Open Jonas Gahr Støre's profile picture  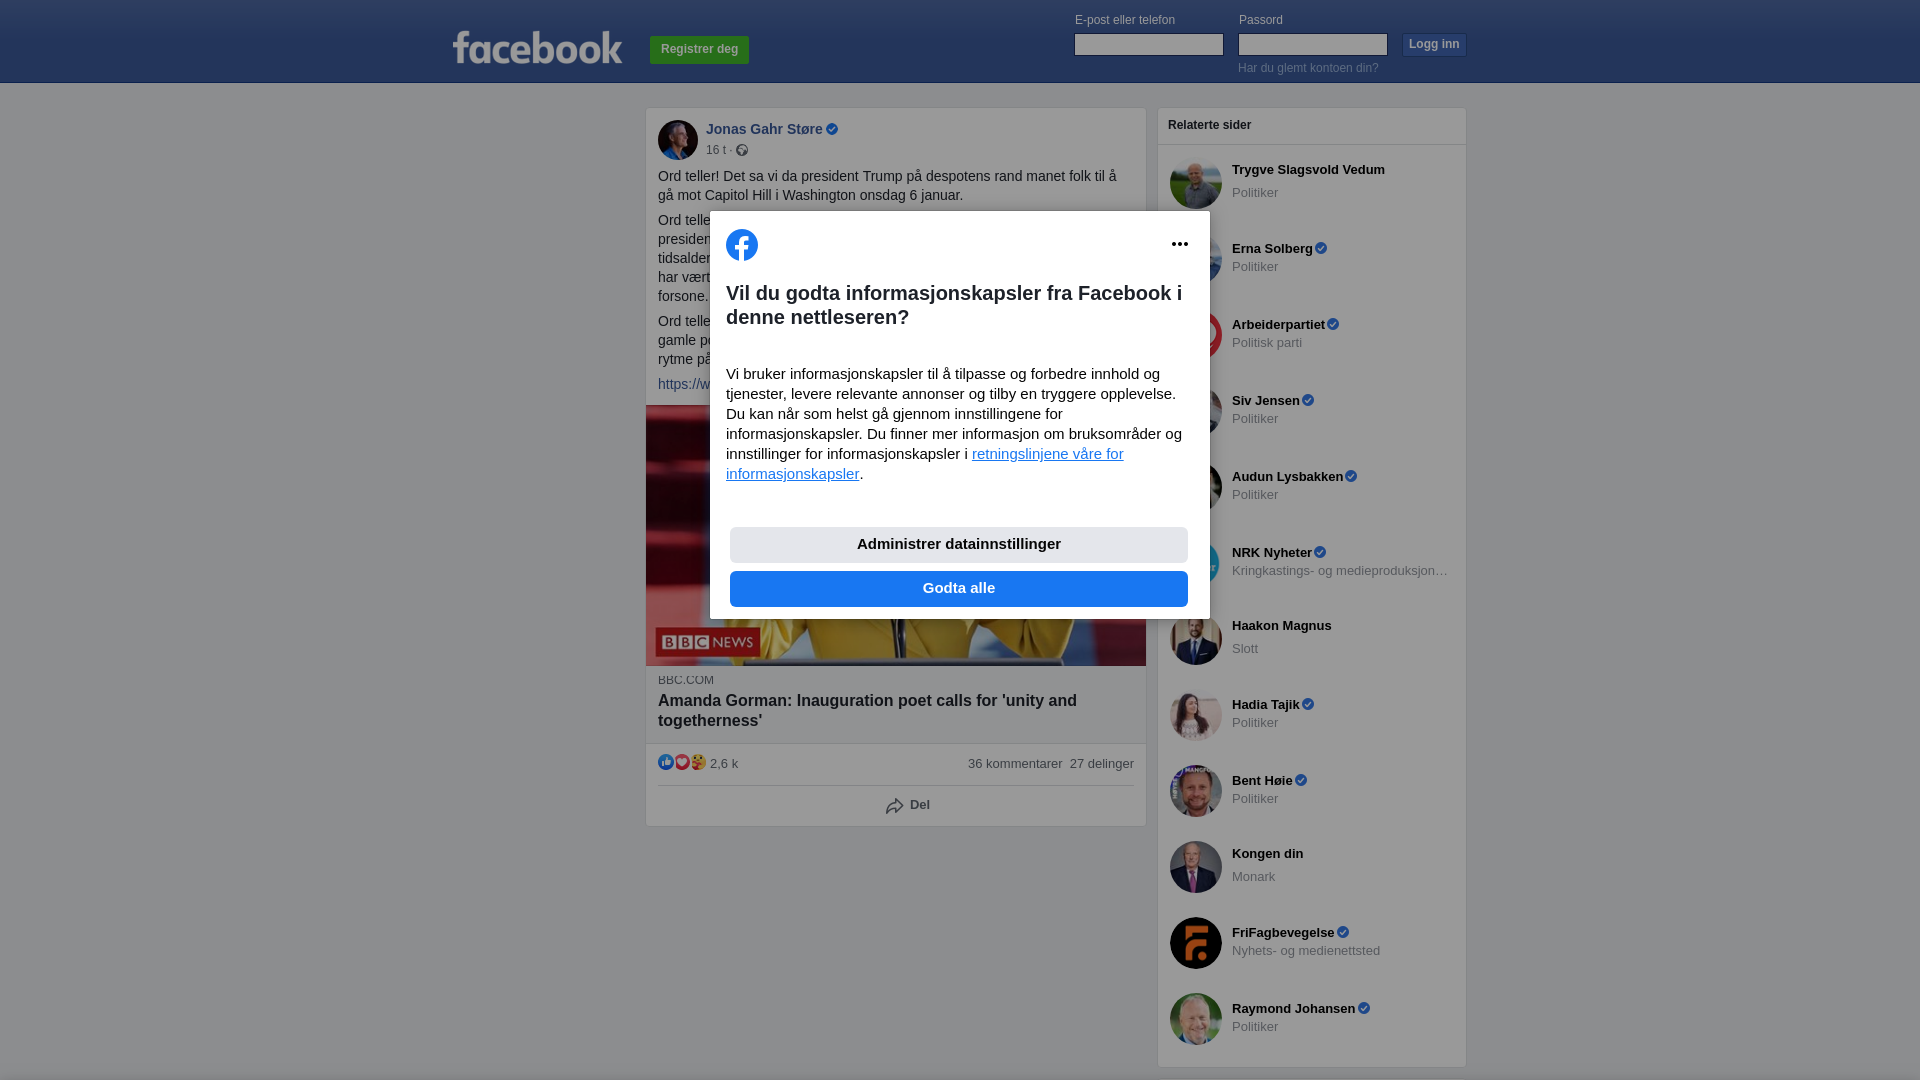678,140
